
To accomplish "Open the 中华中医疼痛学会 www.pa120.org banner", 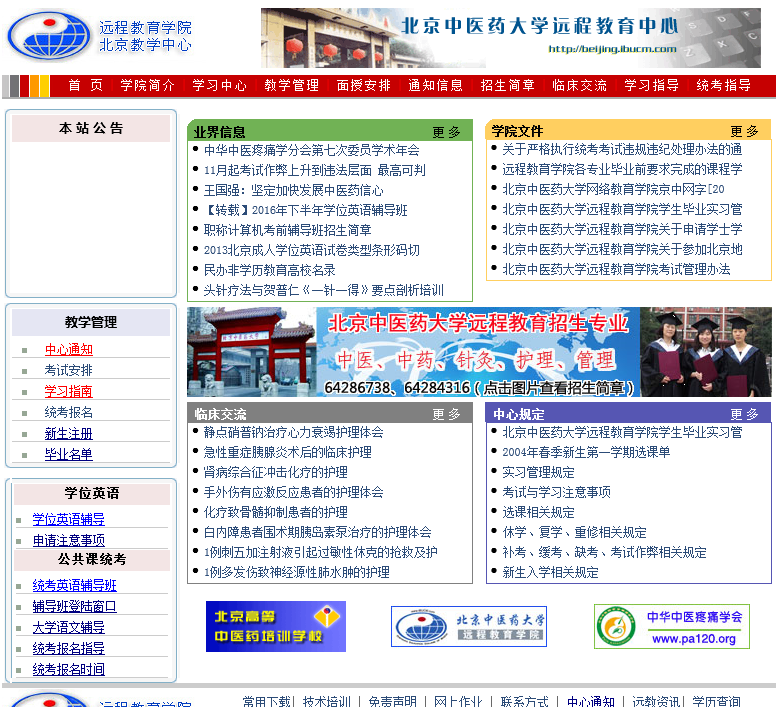I will point(672,626).
